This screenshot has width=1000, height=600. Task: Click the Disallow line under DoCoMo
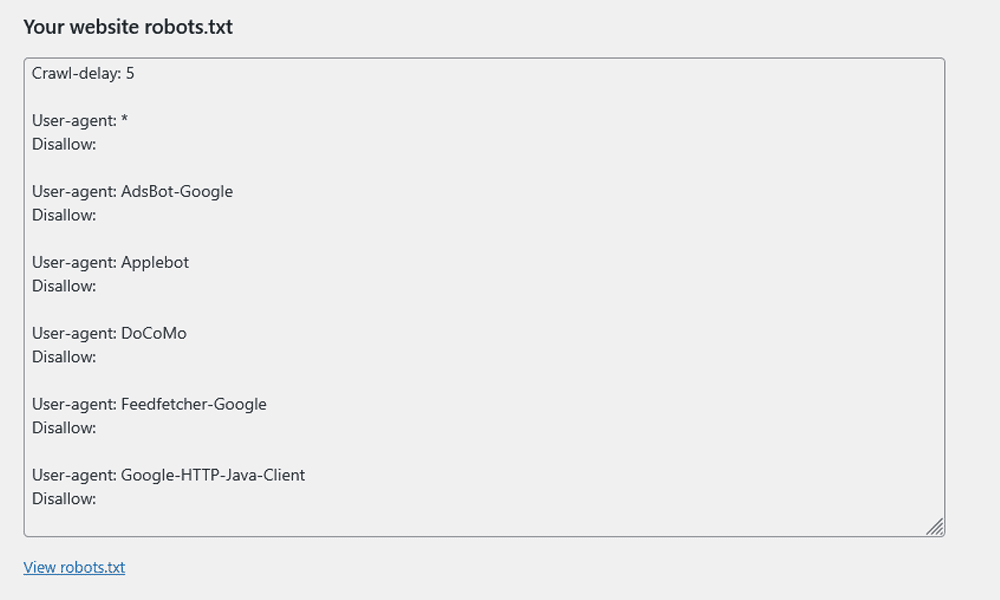(x=64, y=357)
